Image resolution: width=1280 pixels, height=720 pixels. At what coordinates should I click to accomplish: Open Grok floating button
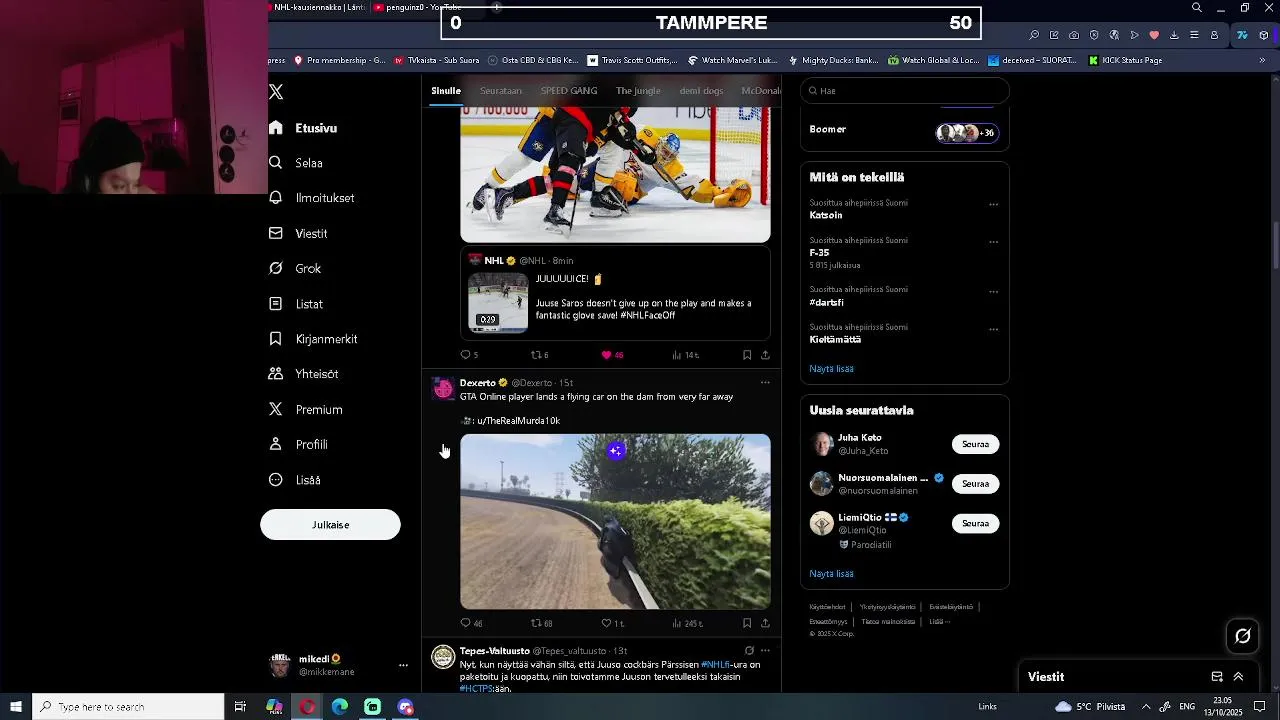pos(1243,636)
